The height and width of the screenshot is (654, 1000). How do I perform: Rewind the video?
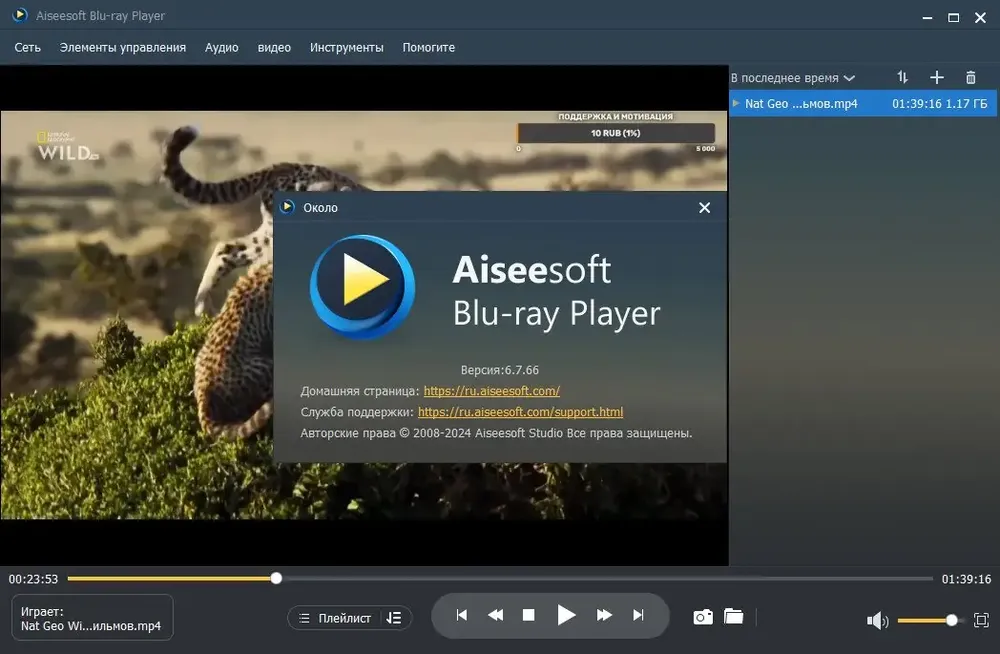[496, 615]
